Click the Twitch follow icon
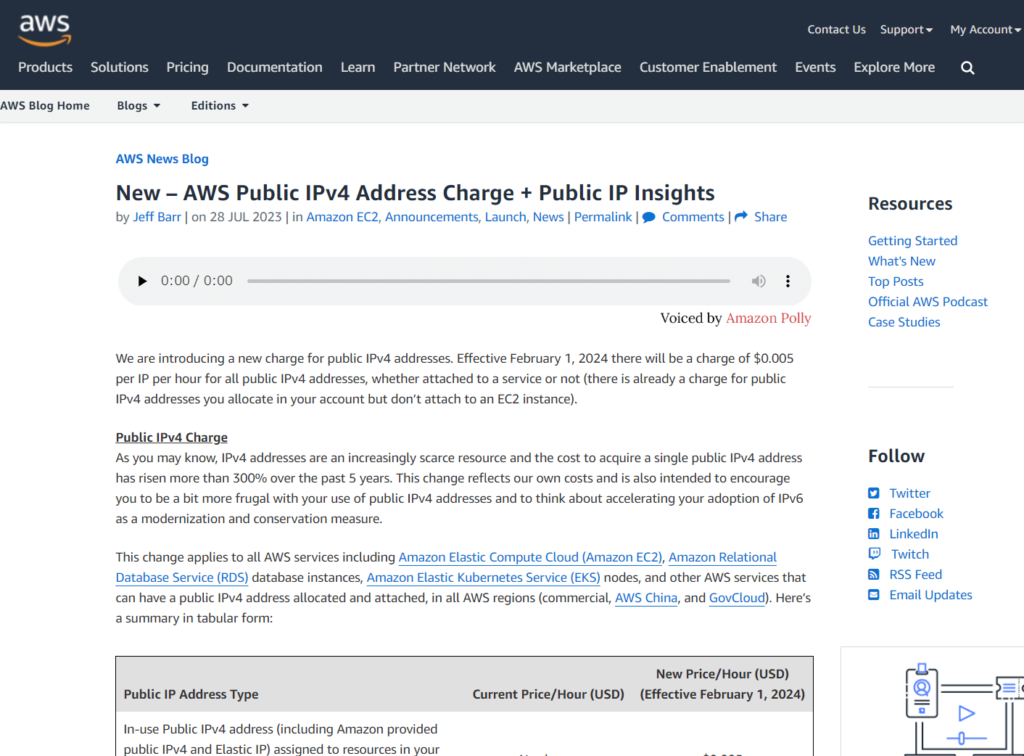1024x756 pixels. (x=873, y=554)
